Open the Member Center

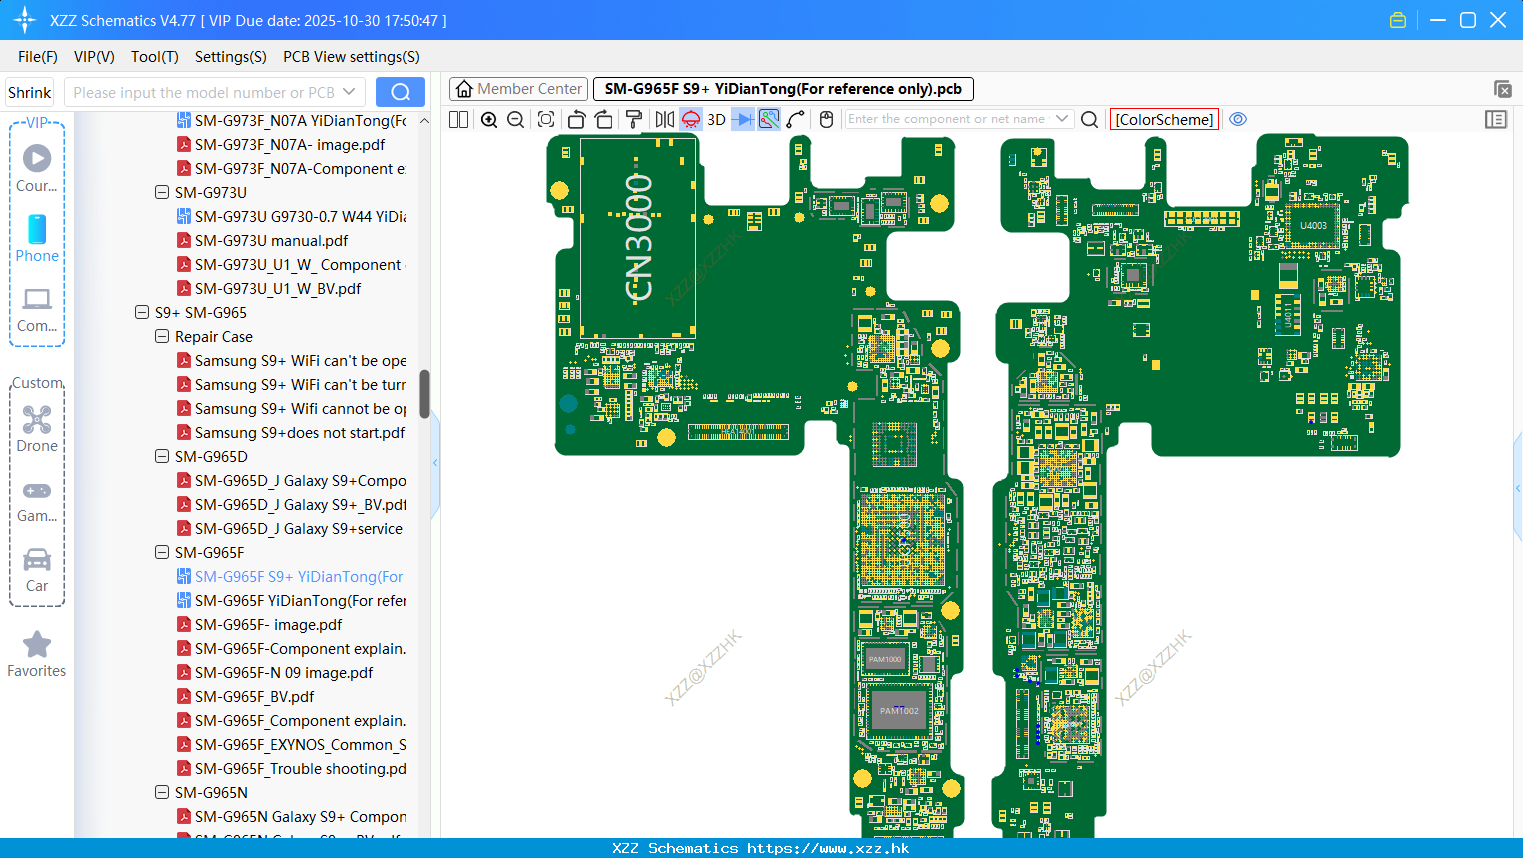tap(518, 89)
